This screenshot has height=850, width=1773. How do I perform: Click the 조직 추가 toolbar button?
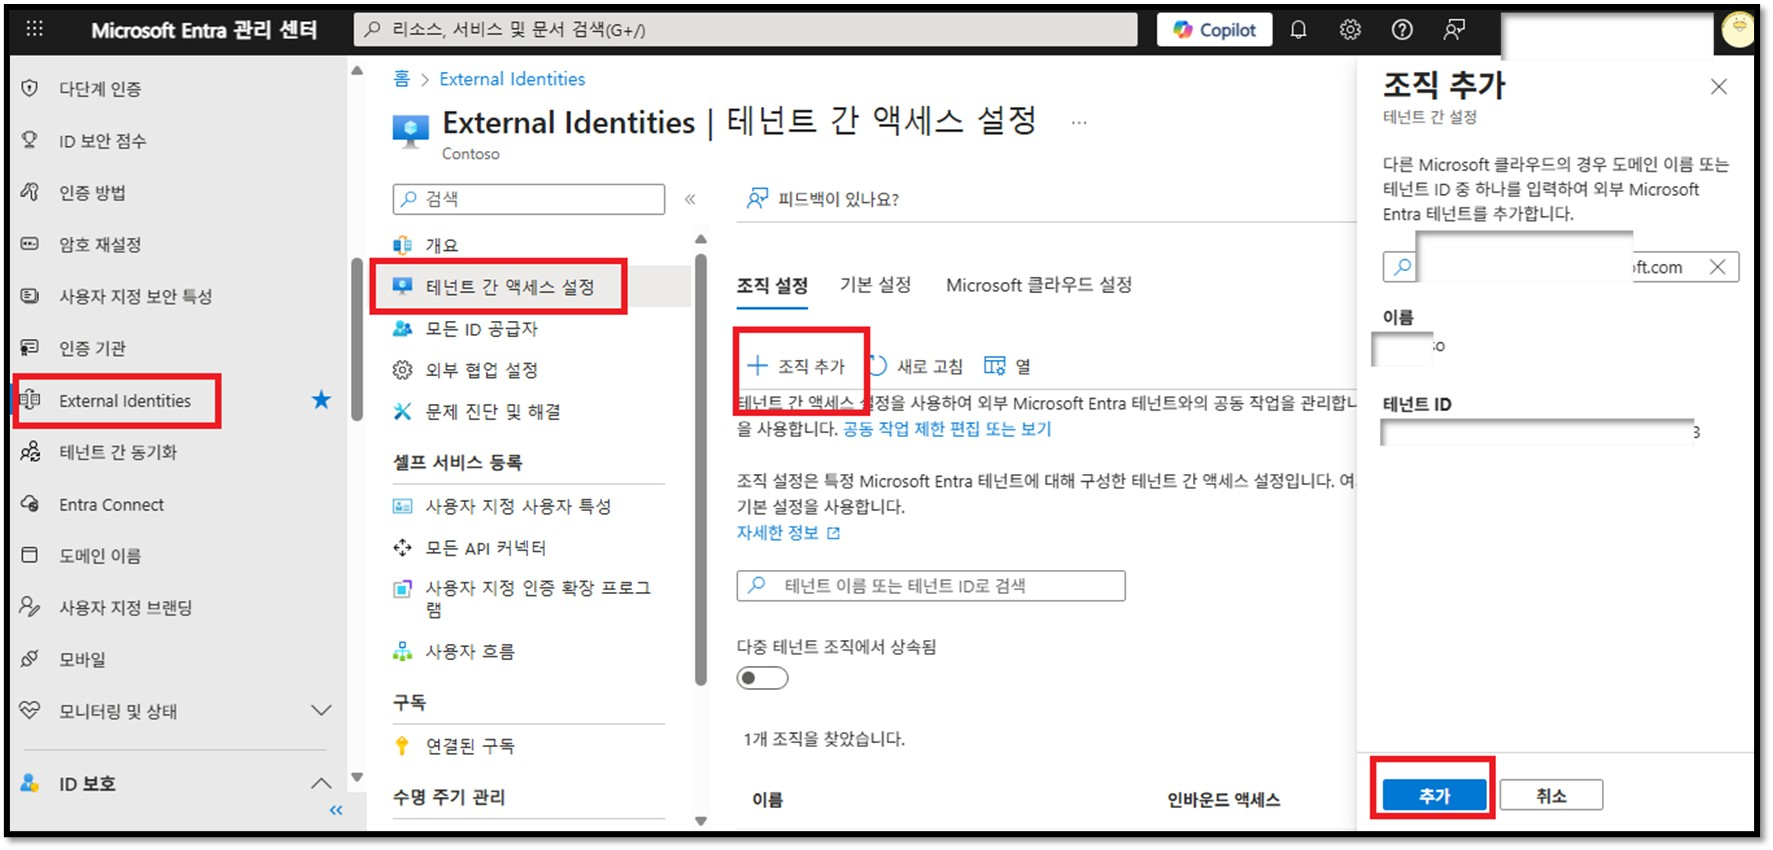[x=797, y=366]
